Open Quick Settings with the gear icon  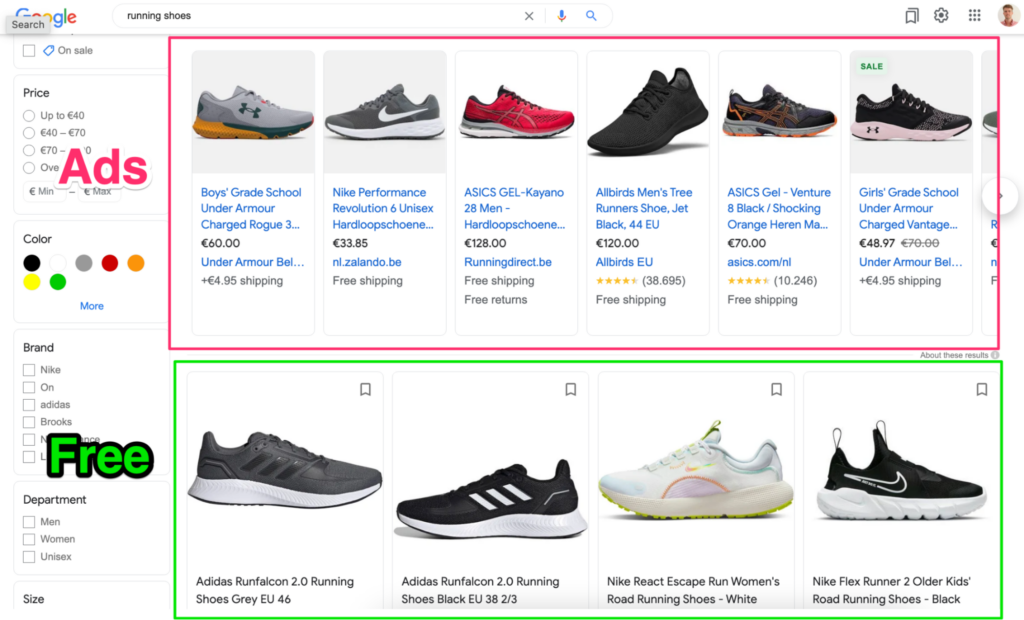click(941, 15)
